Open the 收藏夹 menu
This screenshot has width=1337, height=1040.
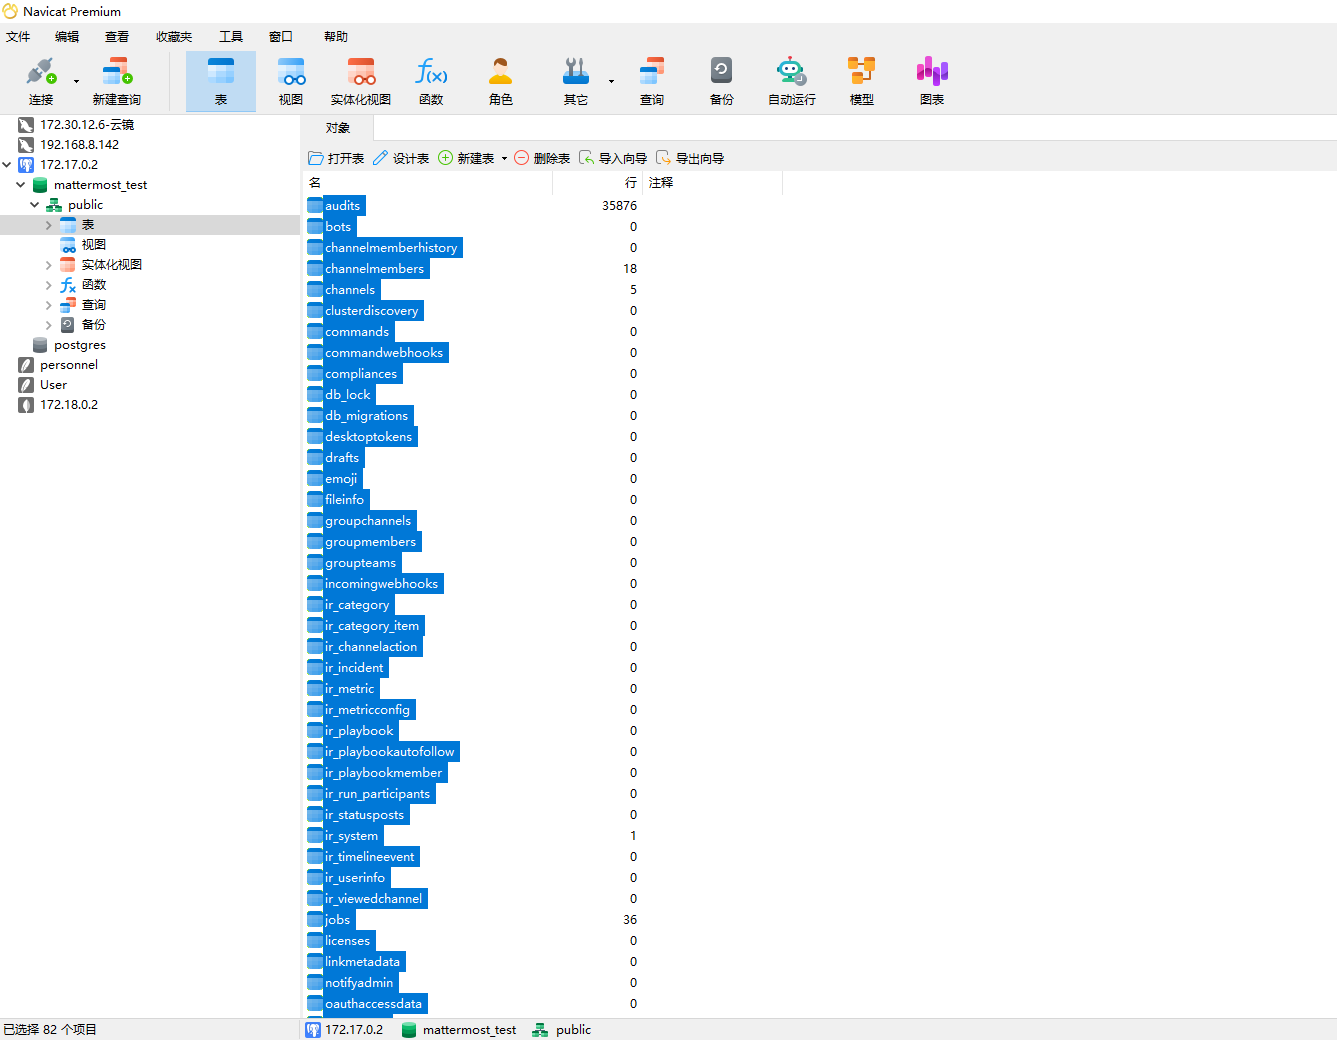(173, 37)
